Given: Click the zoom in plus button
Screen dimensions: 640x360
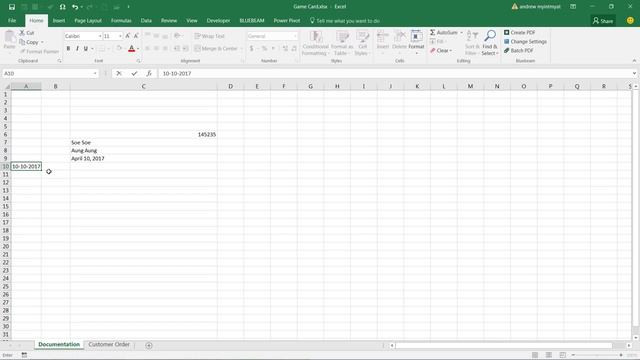Looking at the screenshot, I should pos(621,355).
